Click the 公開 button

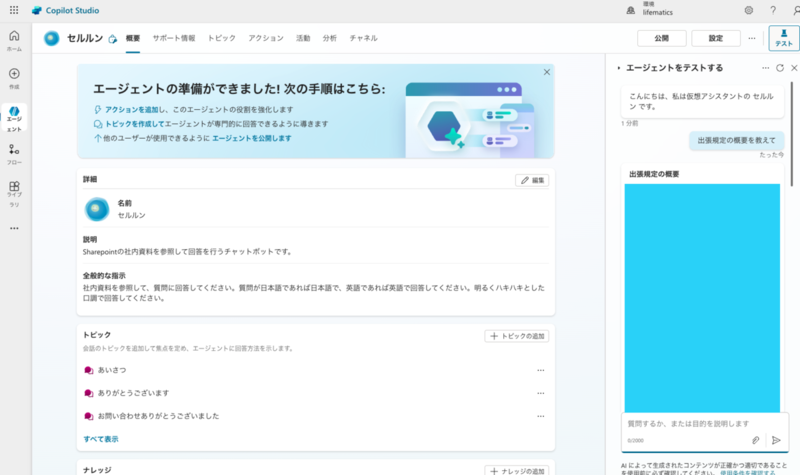(x=662, y=38)
